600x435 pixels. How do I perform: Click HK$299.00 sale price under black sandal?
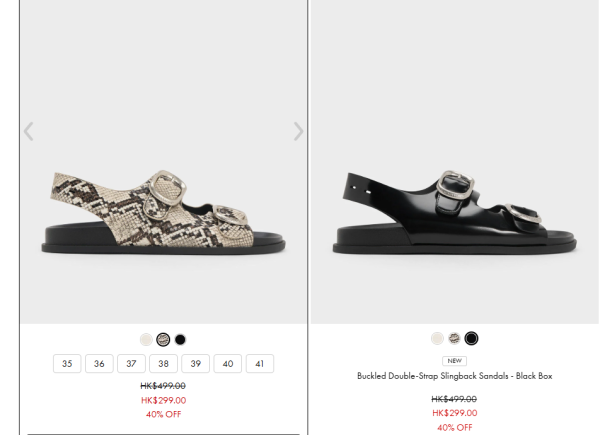point(454,412)
